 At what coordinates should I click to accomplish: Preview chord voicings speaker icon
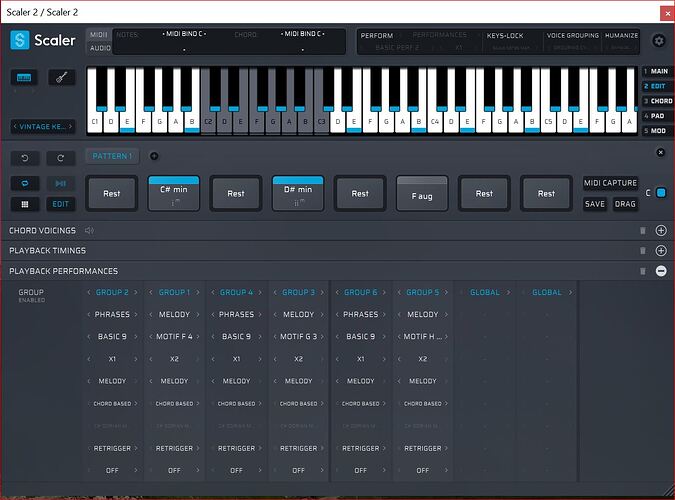pos(89,230)
